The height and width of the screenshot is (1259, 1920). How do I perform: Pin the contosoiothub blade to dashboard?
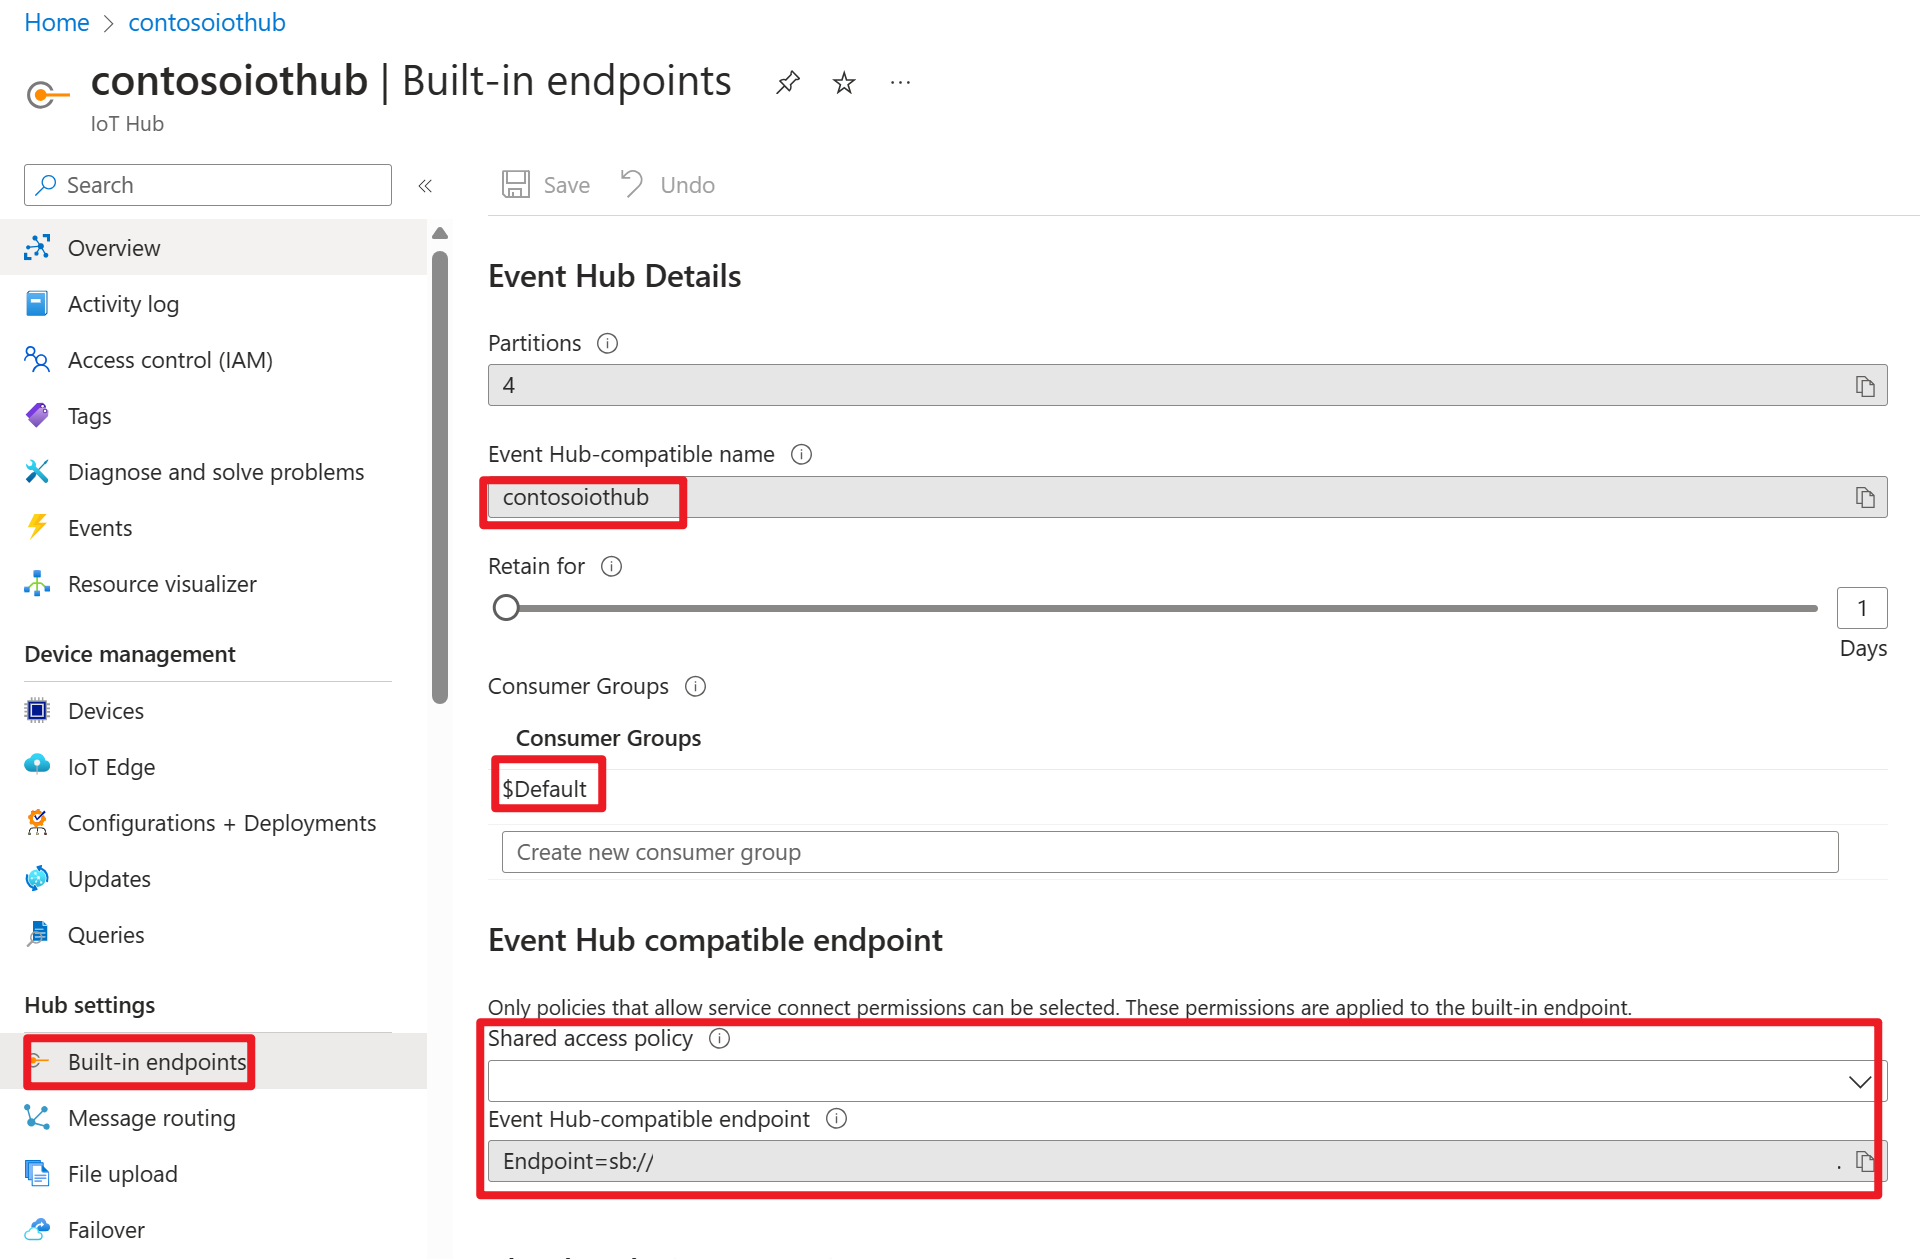[x=788, y=82]
